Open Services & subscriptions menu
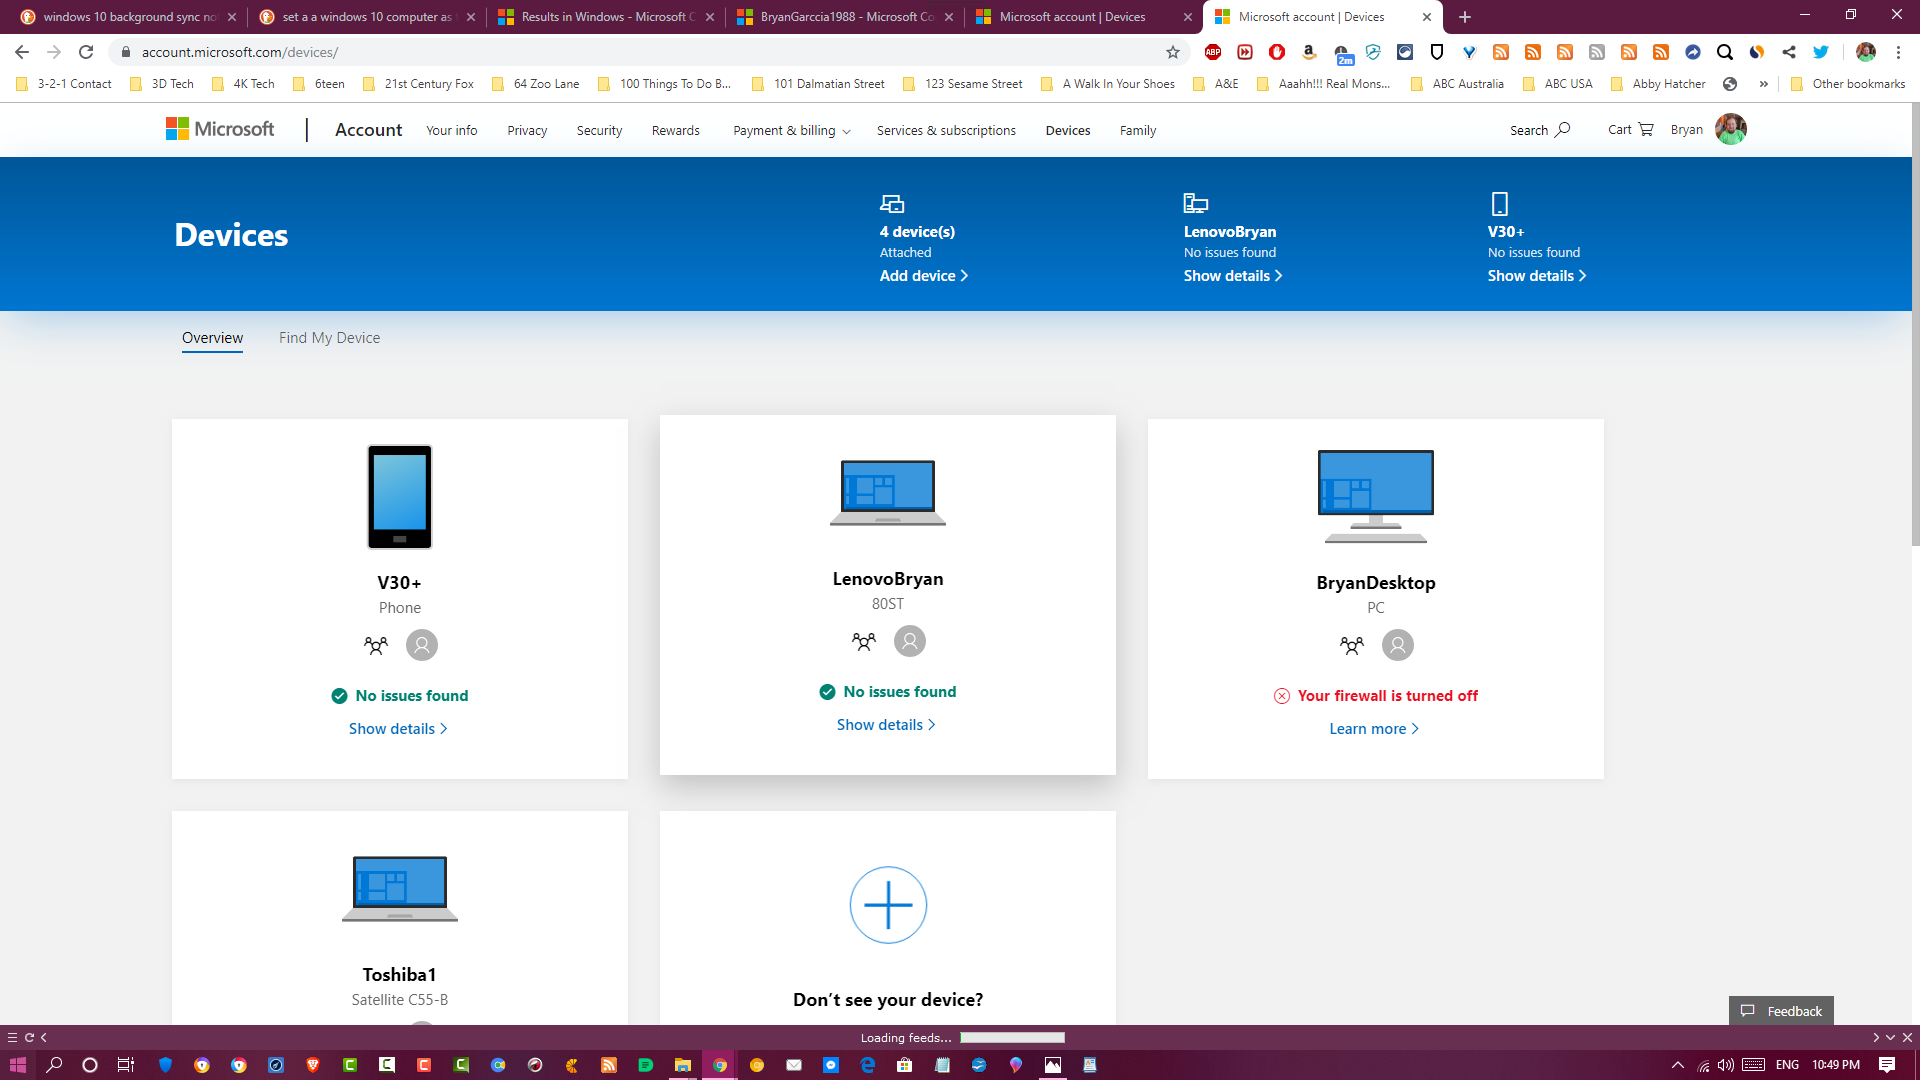The height and width of the screenshot is (1080, 1920). [x=946, y=131]
